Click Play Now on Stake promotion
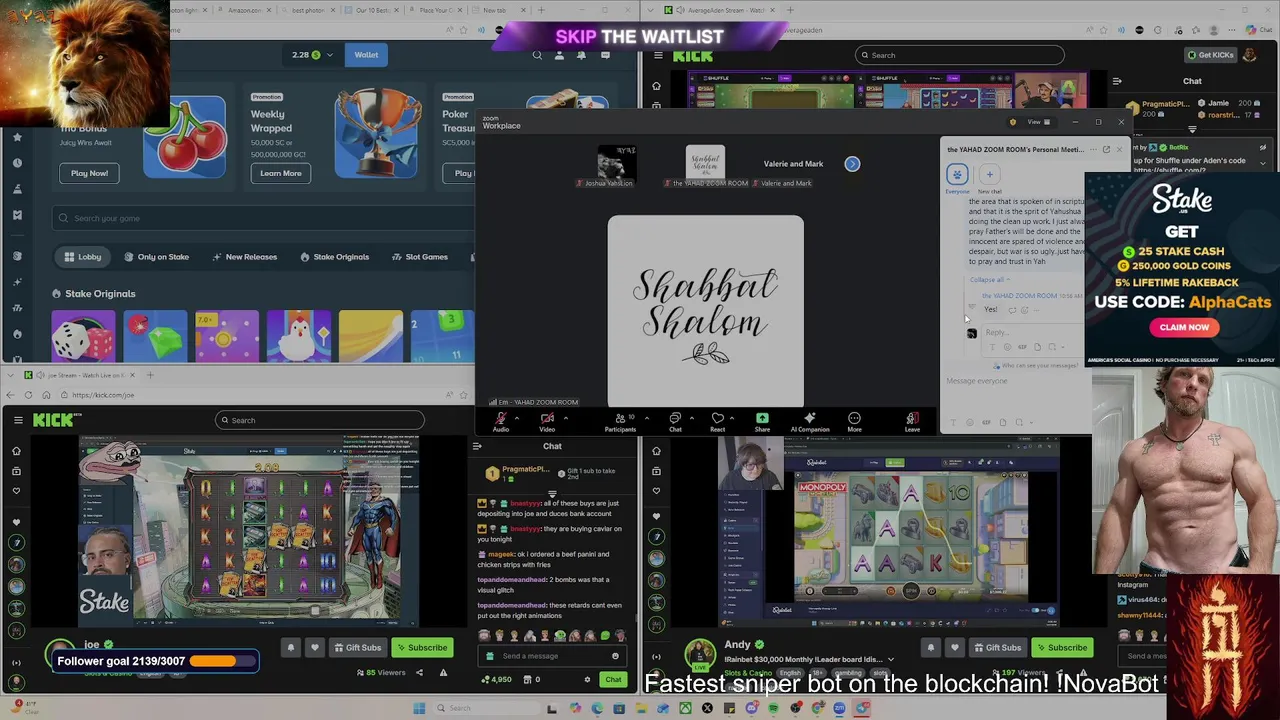The width and height of the screenshot is (1280, 720). 89,173
